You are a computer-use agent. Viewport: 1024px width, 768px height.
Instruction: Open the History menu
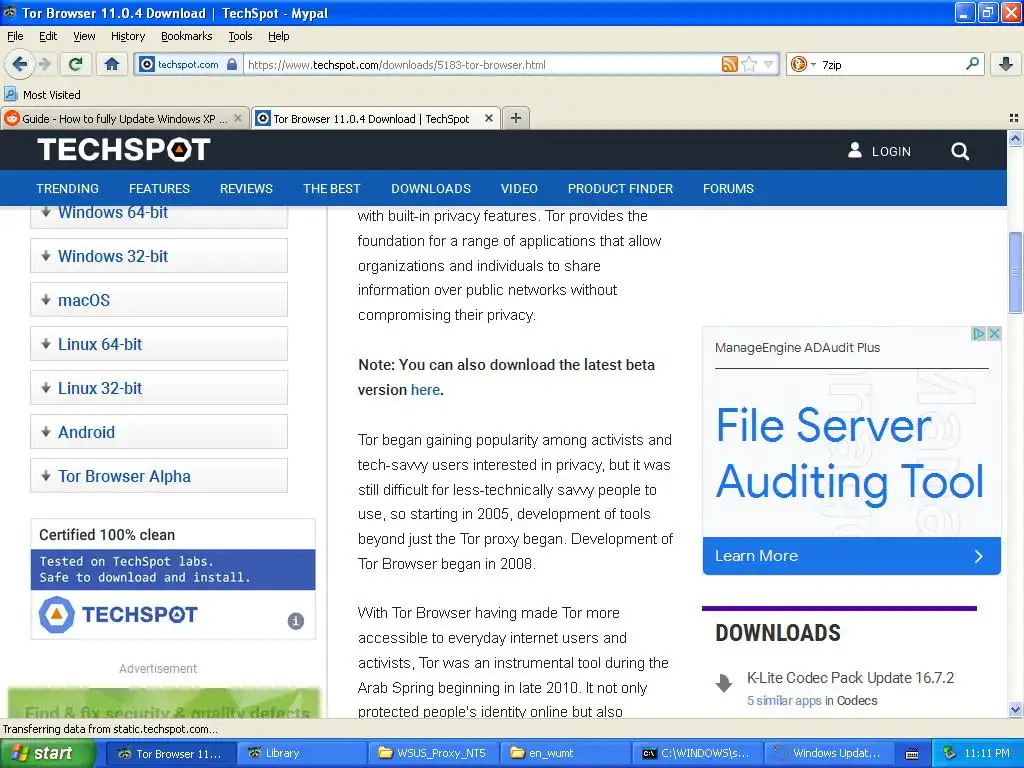click(127, 36)
